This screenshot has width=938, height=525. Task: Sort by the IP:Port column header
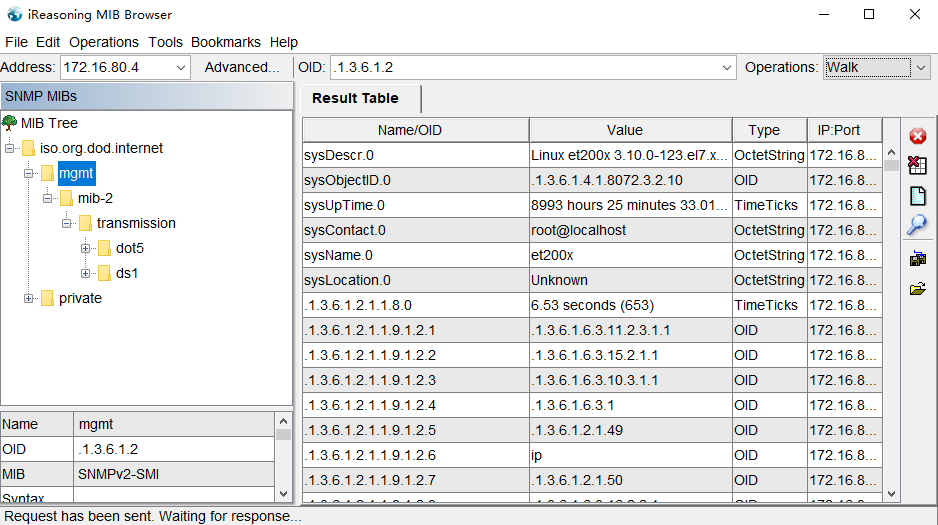845,130
